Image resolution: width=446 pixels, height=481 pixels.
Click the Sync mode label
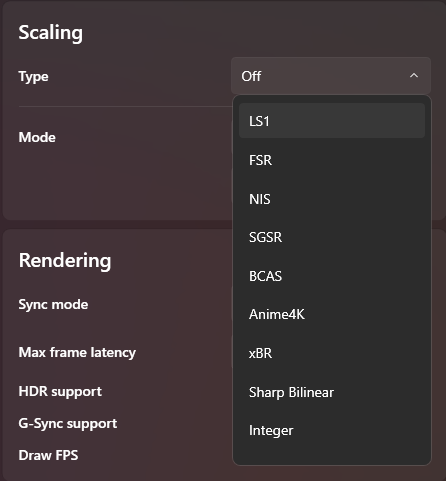tap(53, 305)
